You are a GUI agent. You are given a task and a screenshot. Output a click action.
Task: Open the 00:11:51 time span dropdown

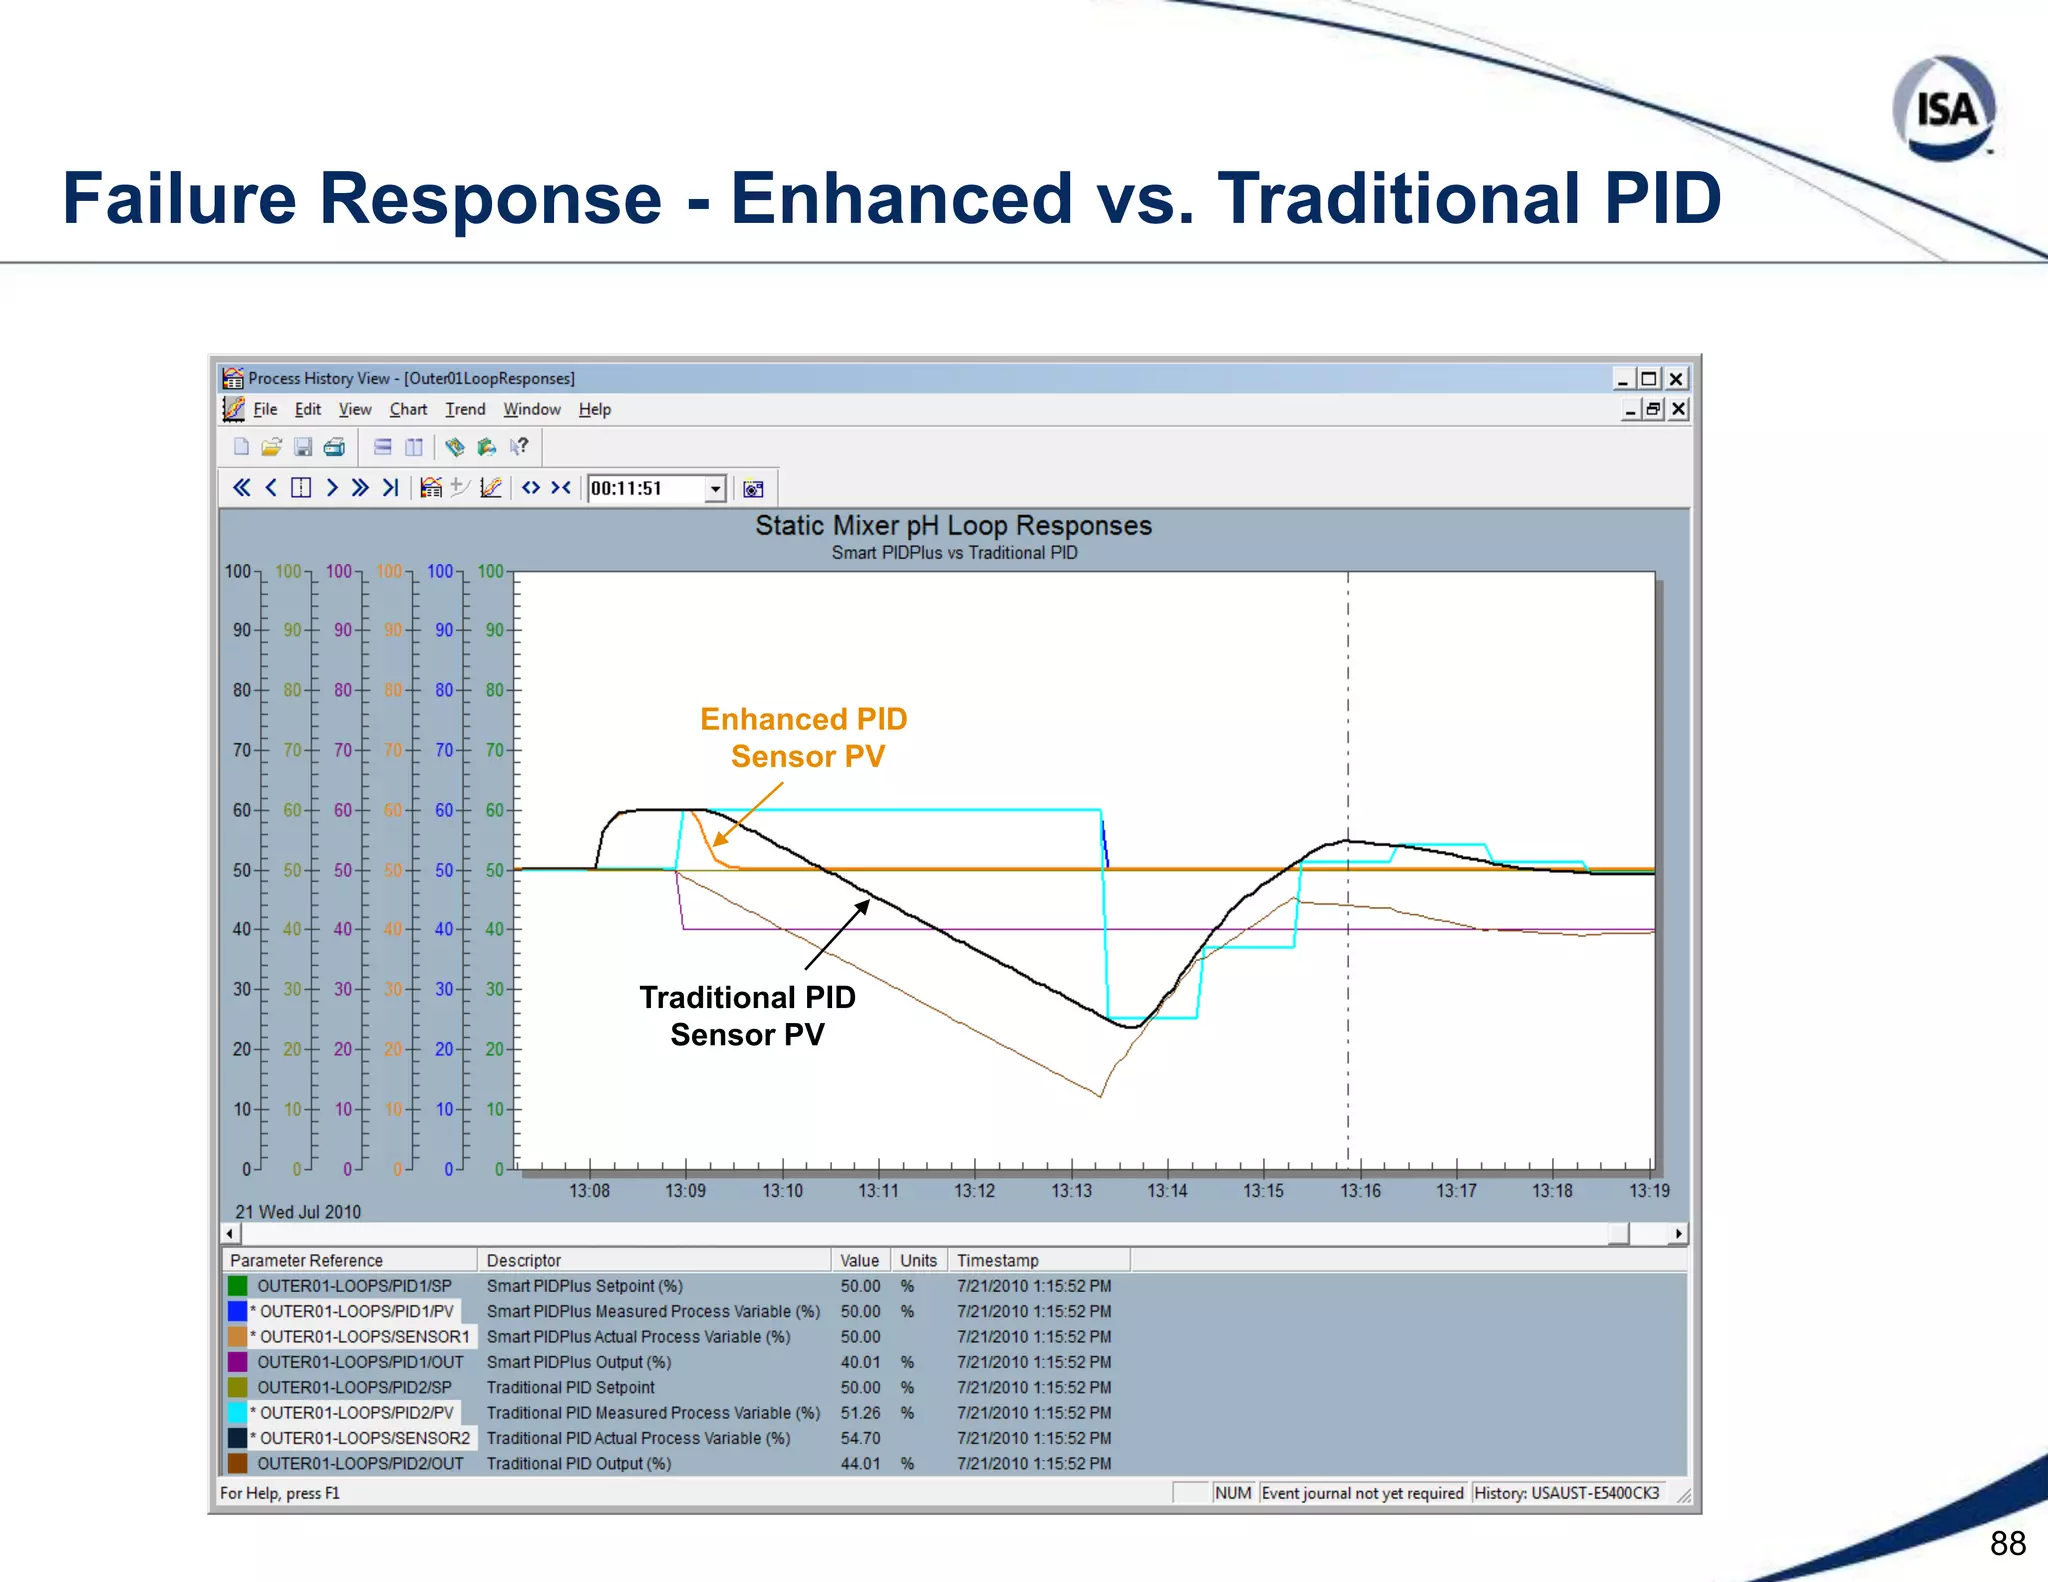(715, 489)
